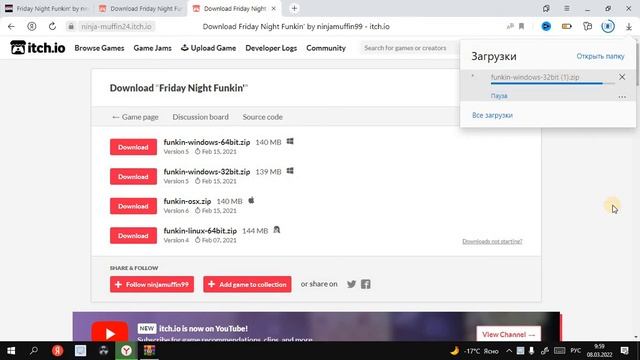Image resolution: width=640 pixels, height=360 pixels.
Task: Open the Windows Start menu
Action: pos(11,351)
